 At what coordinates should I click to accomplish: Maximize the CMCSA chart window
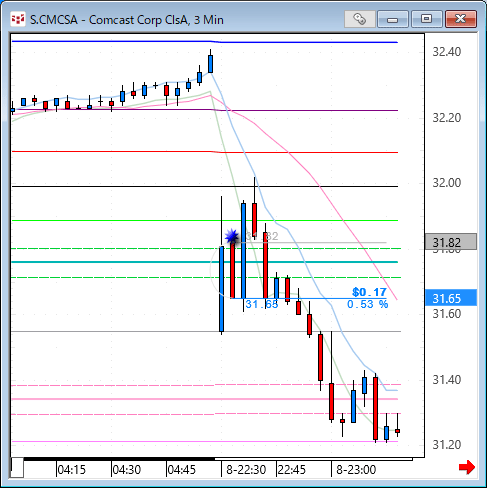point(426,19)
